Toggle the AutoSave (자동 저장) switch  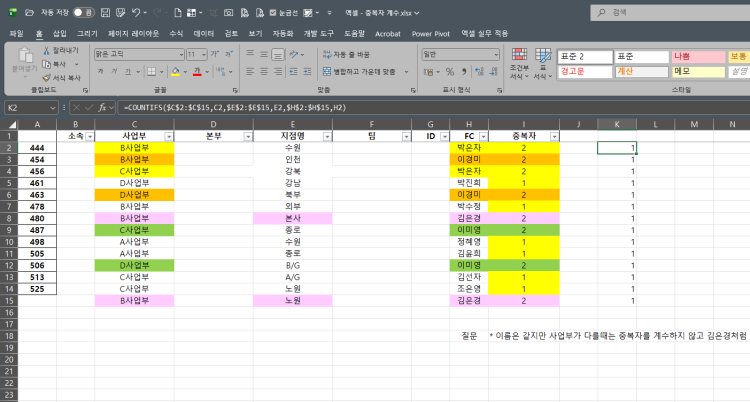(x=83, y=13)
